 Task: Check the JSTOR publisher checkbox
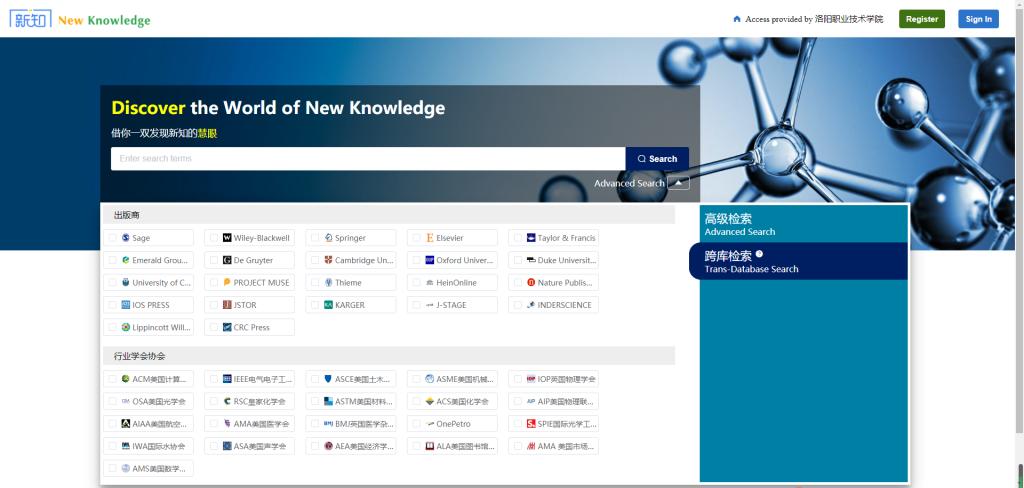pyautogui.click(x=214, y=305)
